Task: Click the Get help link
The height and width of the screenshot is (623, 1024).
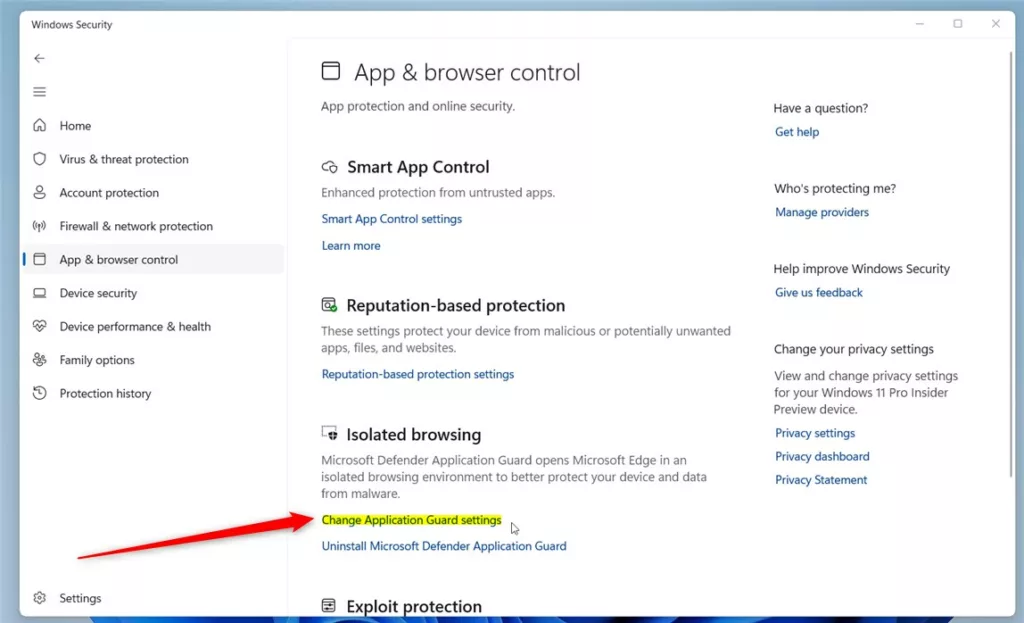Action: (x=796, y=132)
